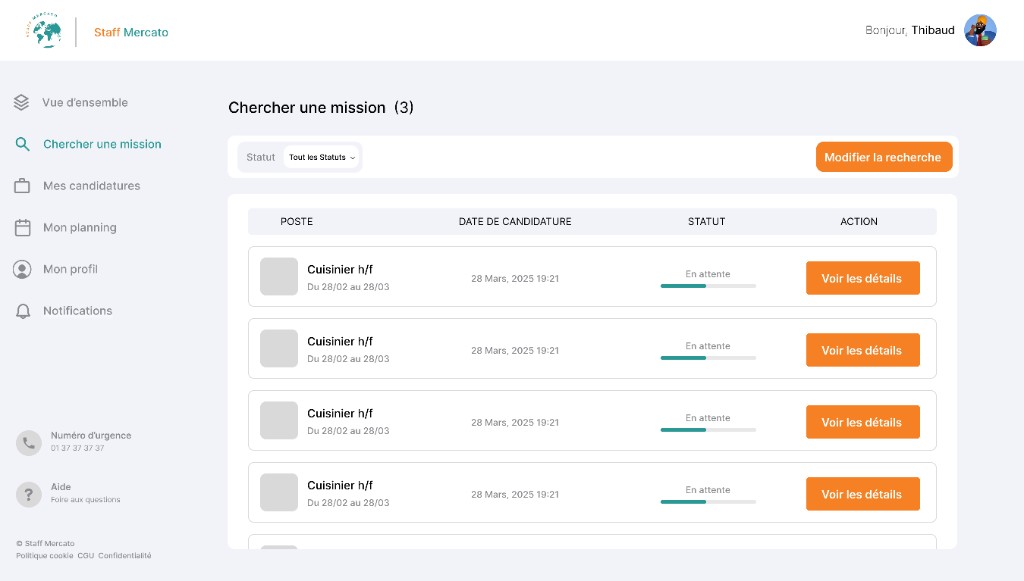Go to Mes candidatures
Screen dimensions: 1024x581
[91, 186]
